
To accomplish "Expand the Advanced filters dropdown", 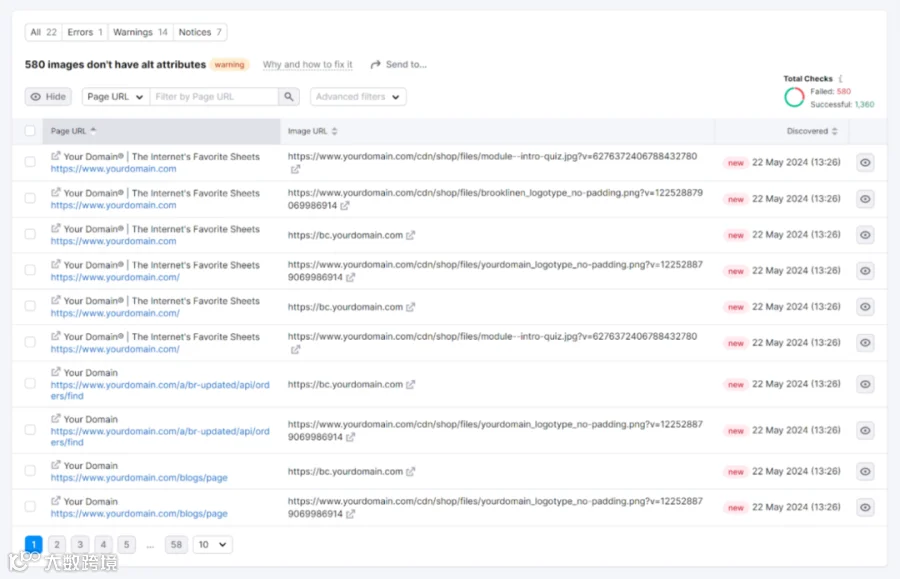I will tap(358, 96).
